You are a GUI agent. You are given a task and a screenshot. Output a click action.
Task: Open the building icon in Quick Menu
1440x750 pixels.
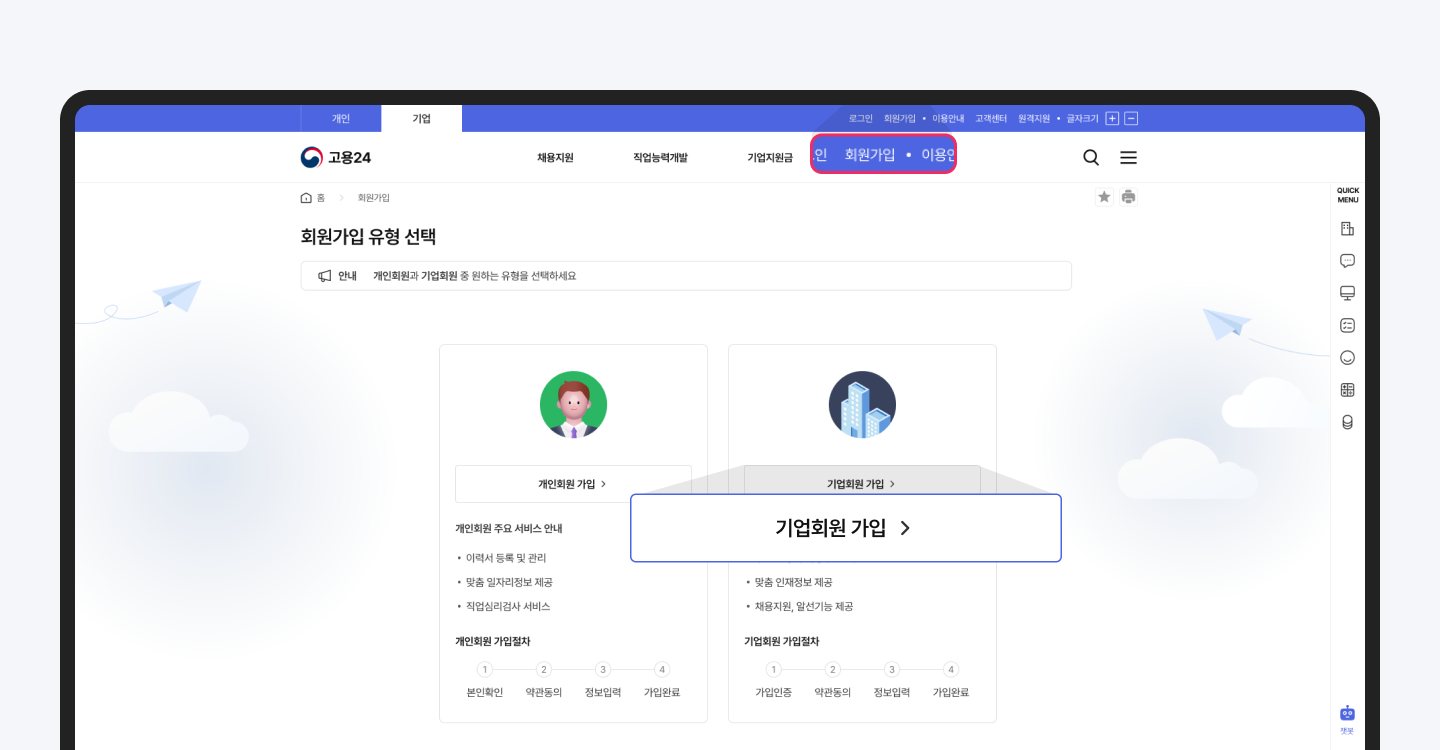[1347, 229]
